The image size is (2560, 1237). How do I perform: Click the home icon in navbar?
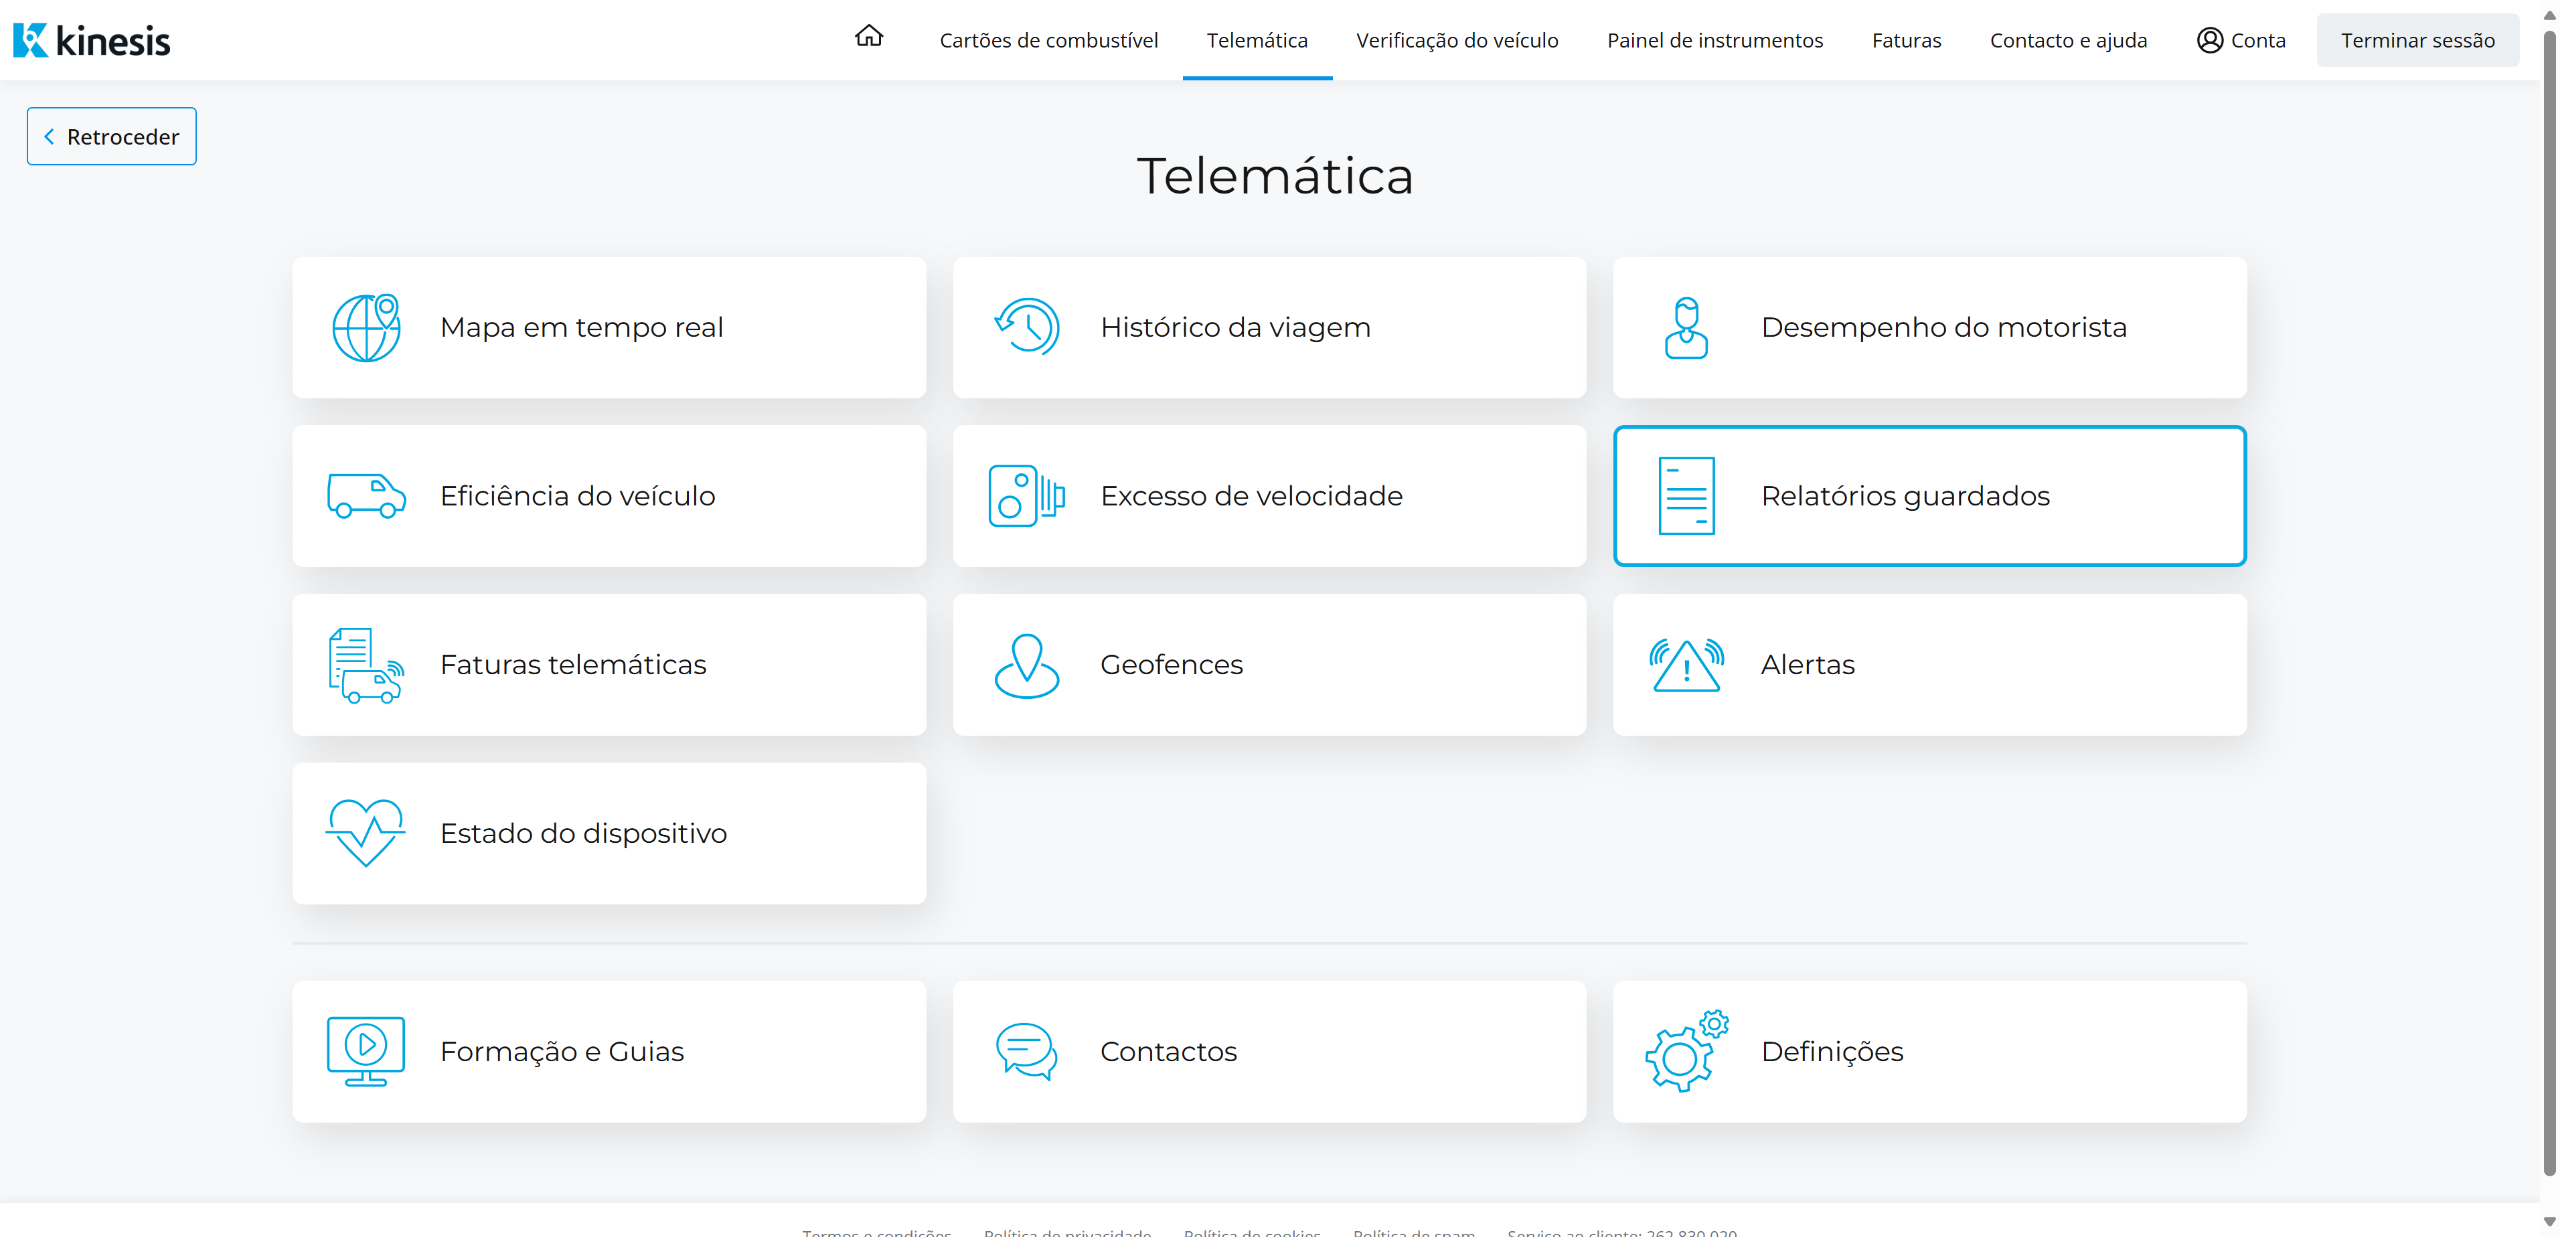click(x=868, y=37)
